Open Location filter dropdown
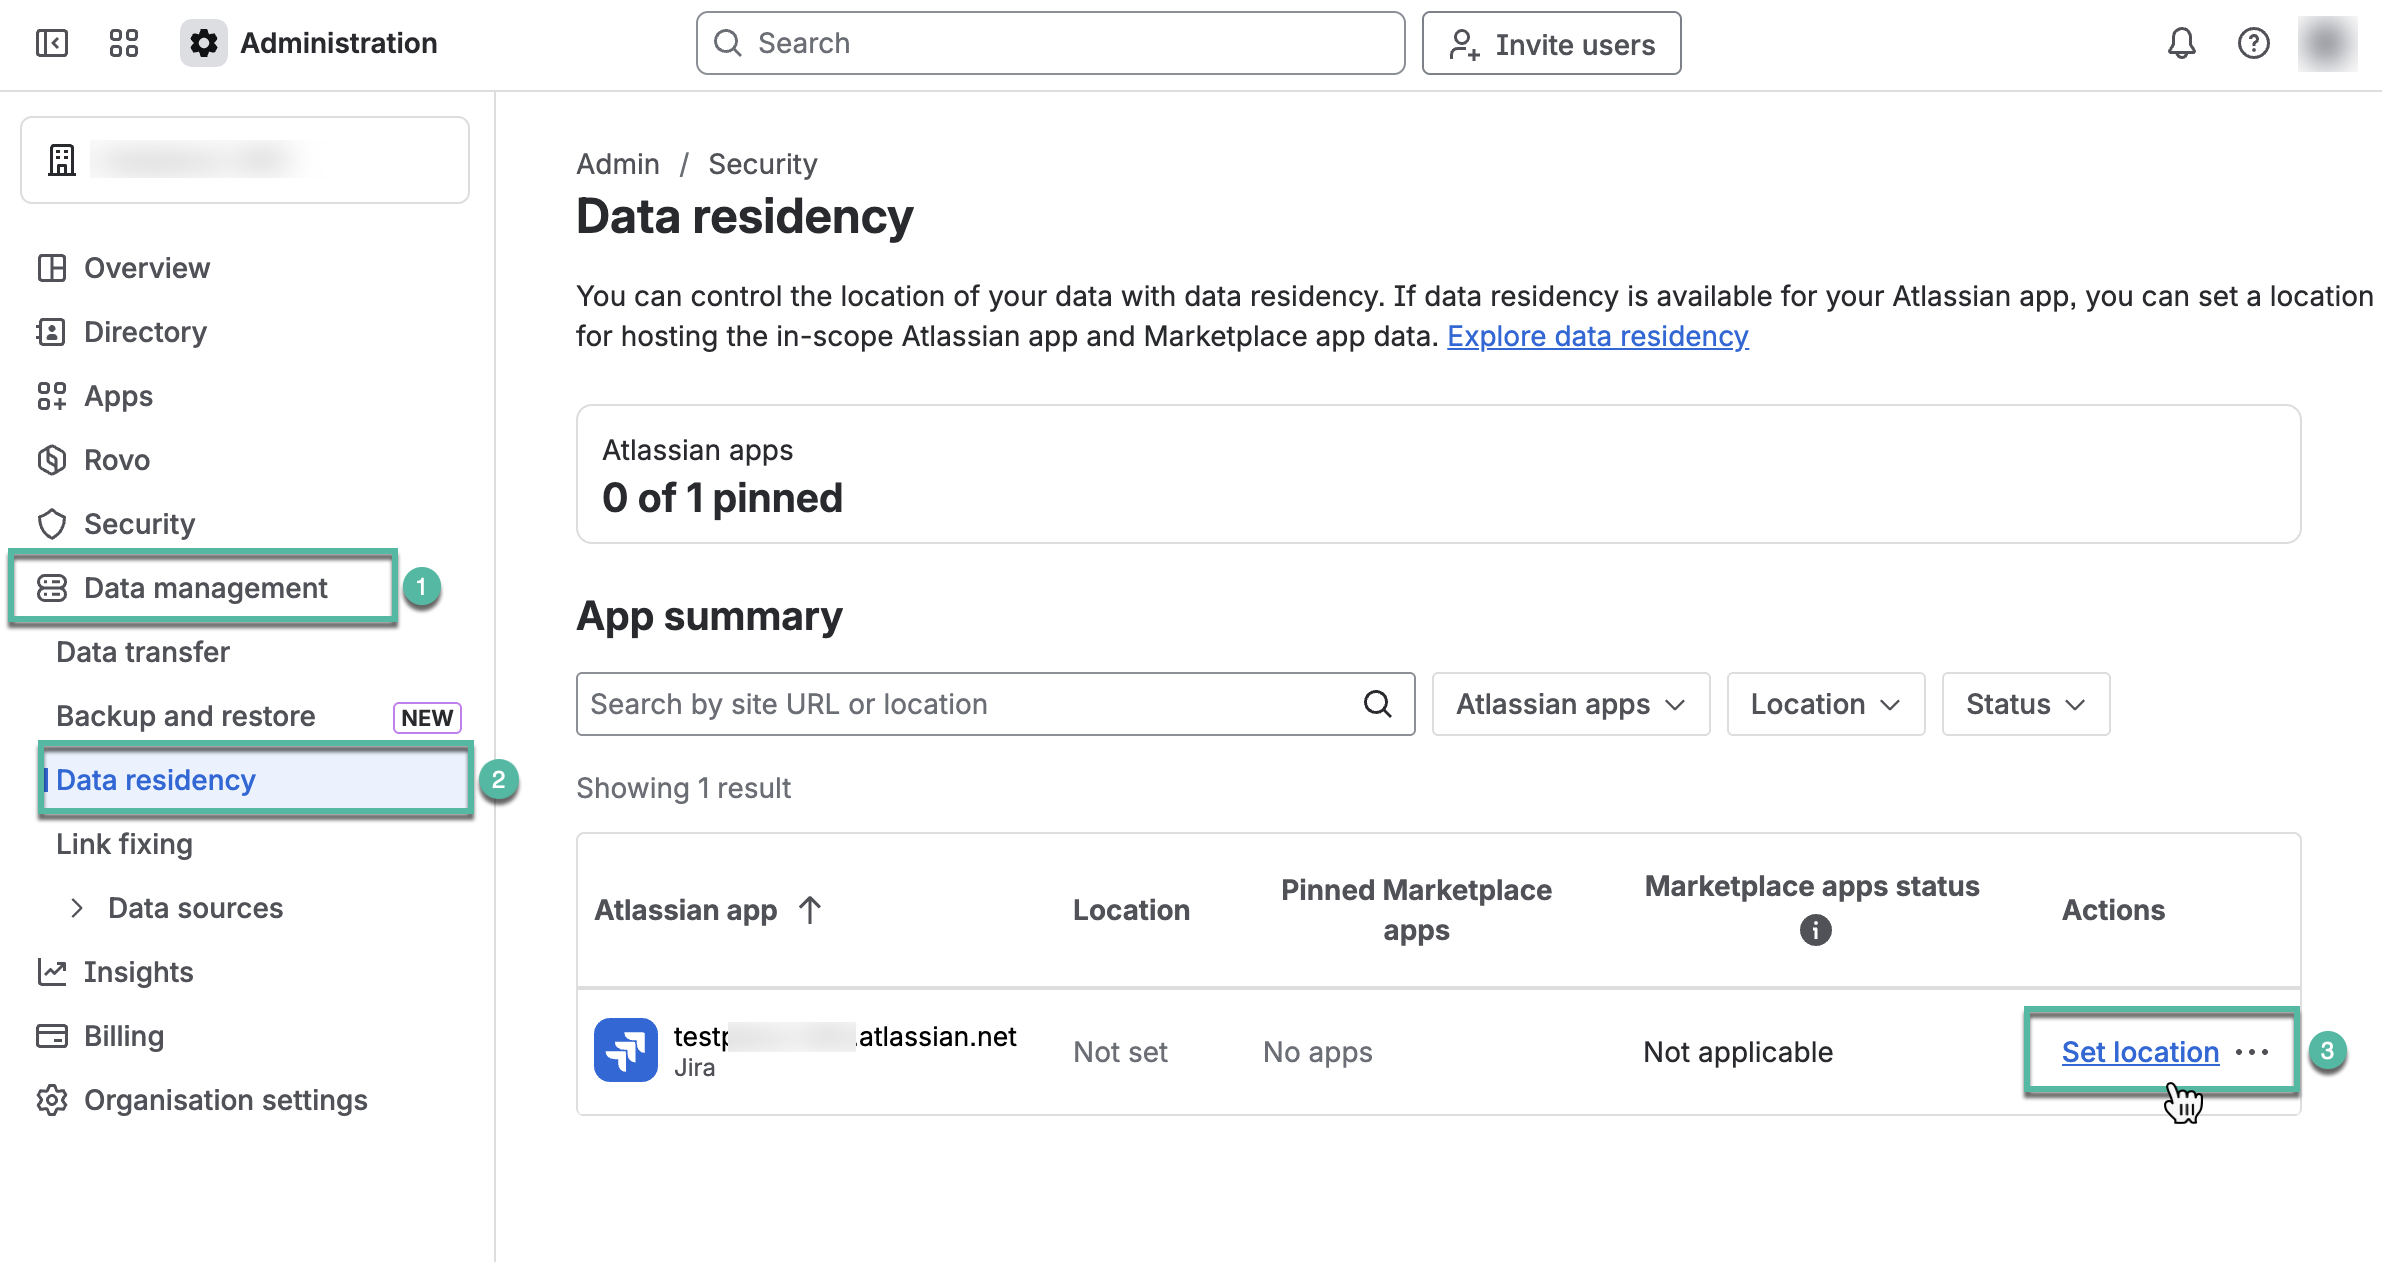The height and width of the screenshot is (1262, 2382). pos(1825,704)
